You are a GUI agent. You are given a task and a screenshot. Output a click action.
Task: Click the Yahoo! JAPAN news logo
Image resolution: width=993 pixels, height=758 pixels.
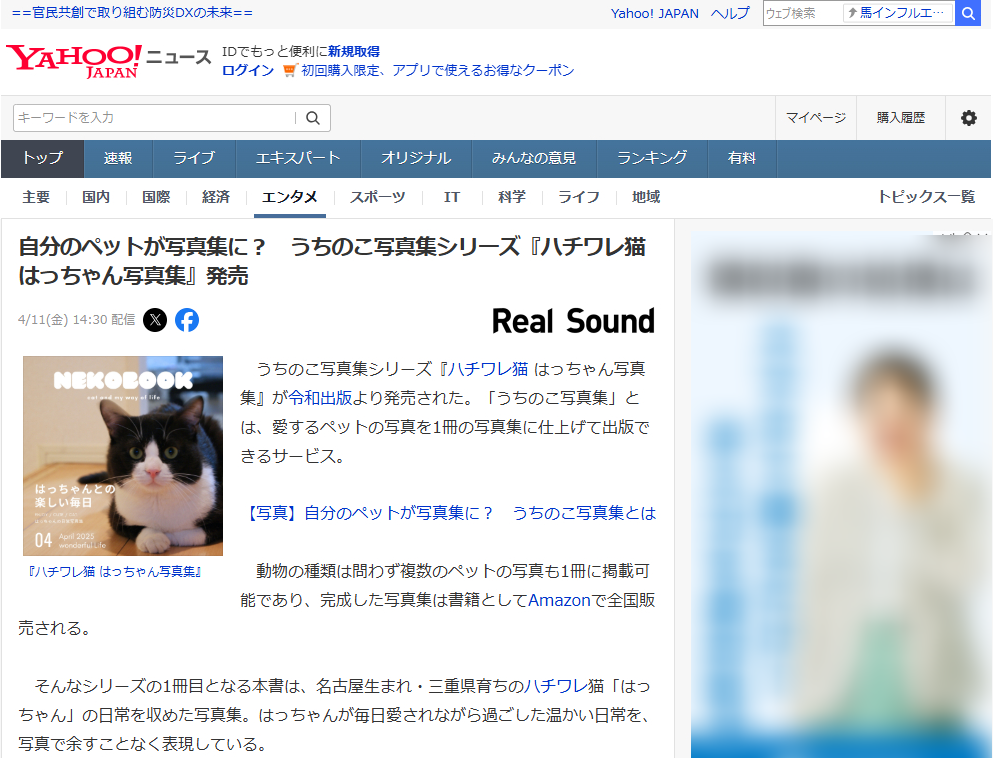tap(108, 60)
